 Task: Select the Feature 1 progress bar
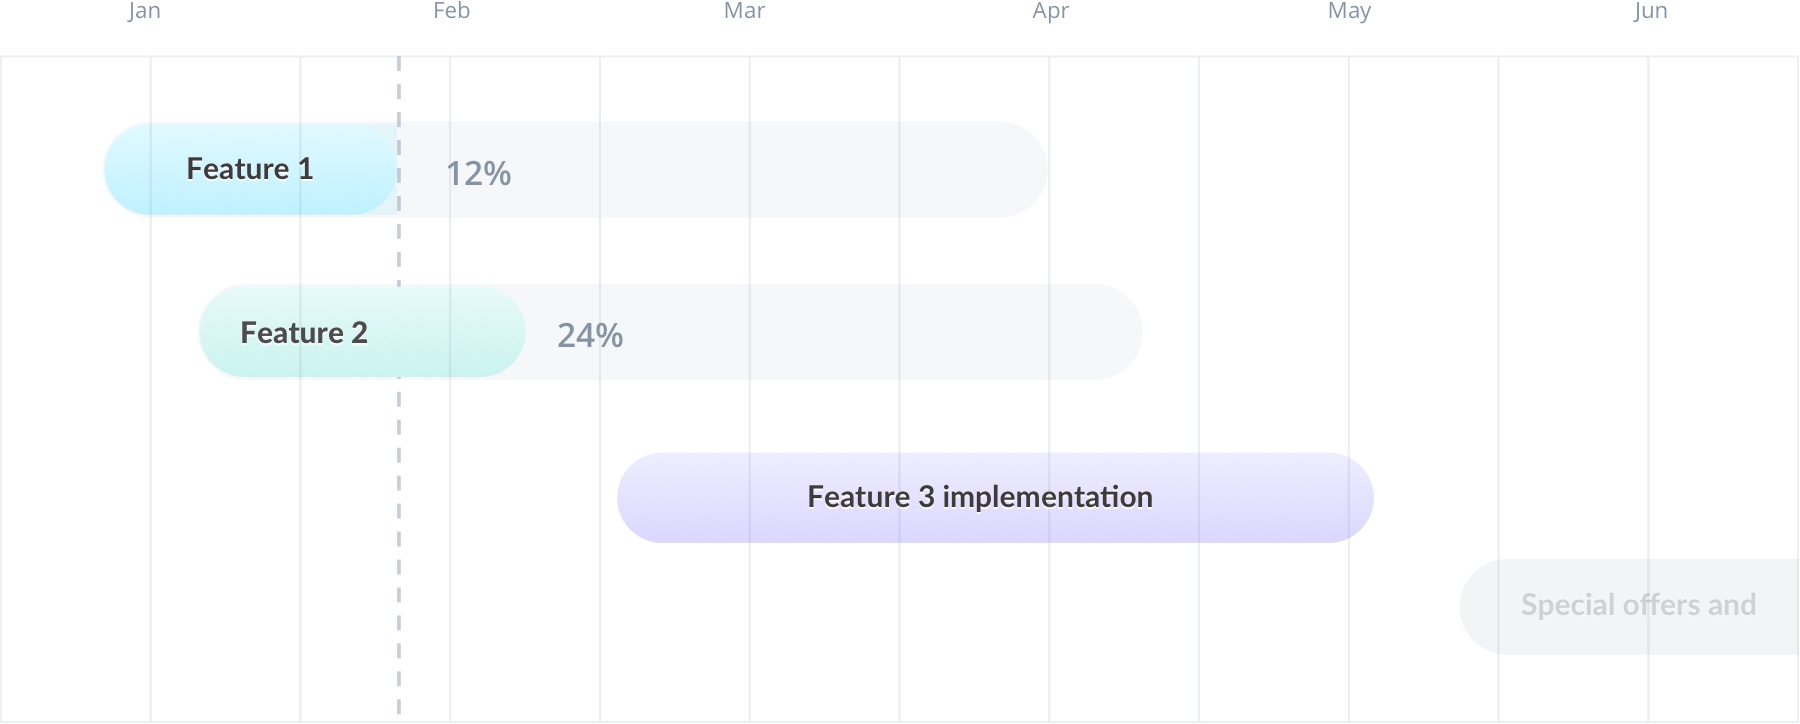click(x=251, y=169)
